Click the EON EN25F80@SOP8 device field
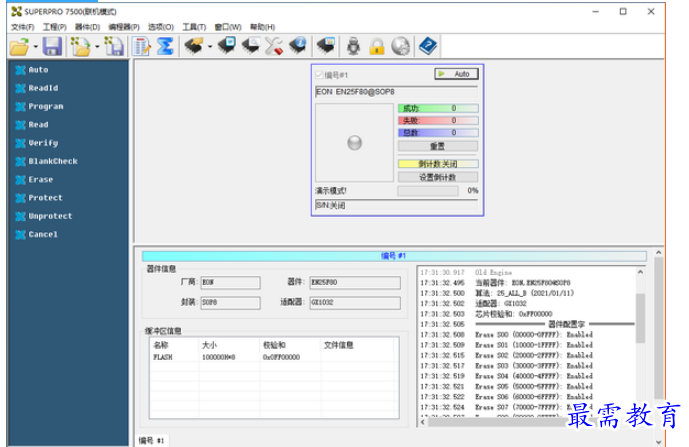 point(396,92)
